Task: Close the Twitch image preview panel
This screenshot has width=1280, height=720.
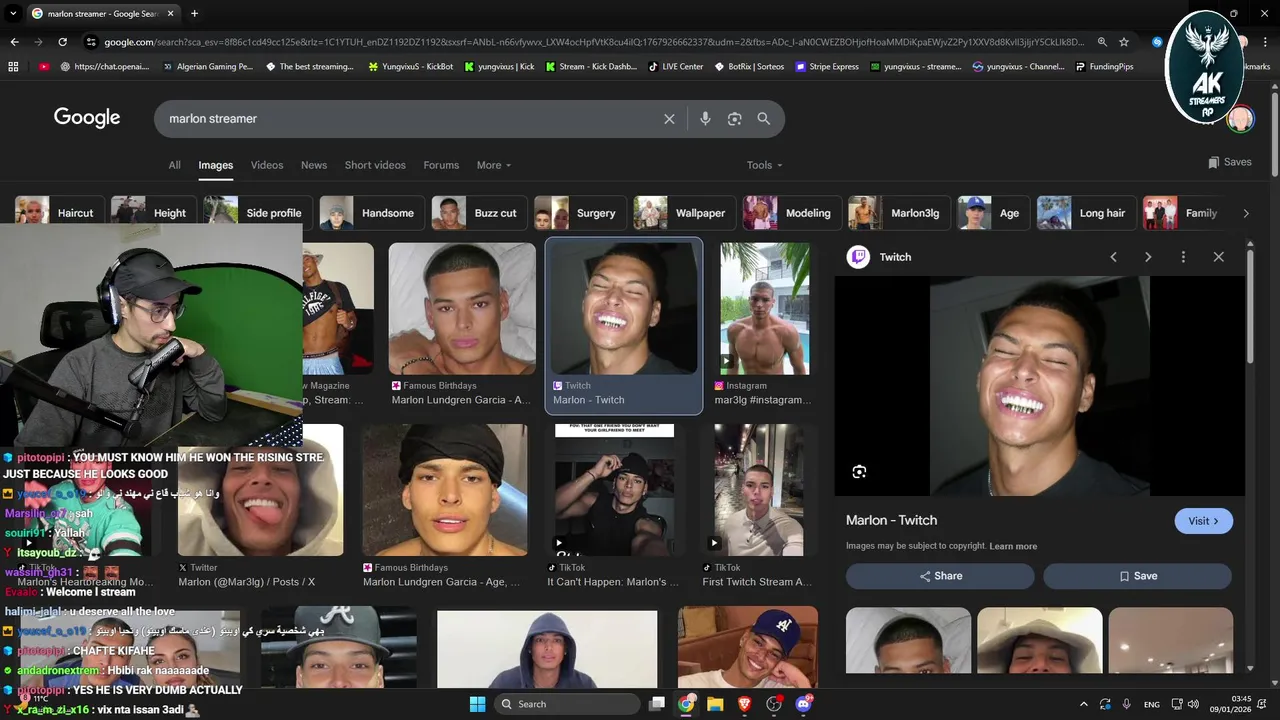Action: (x=1218, y=257)
